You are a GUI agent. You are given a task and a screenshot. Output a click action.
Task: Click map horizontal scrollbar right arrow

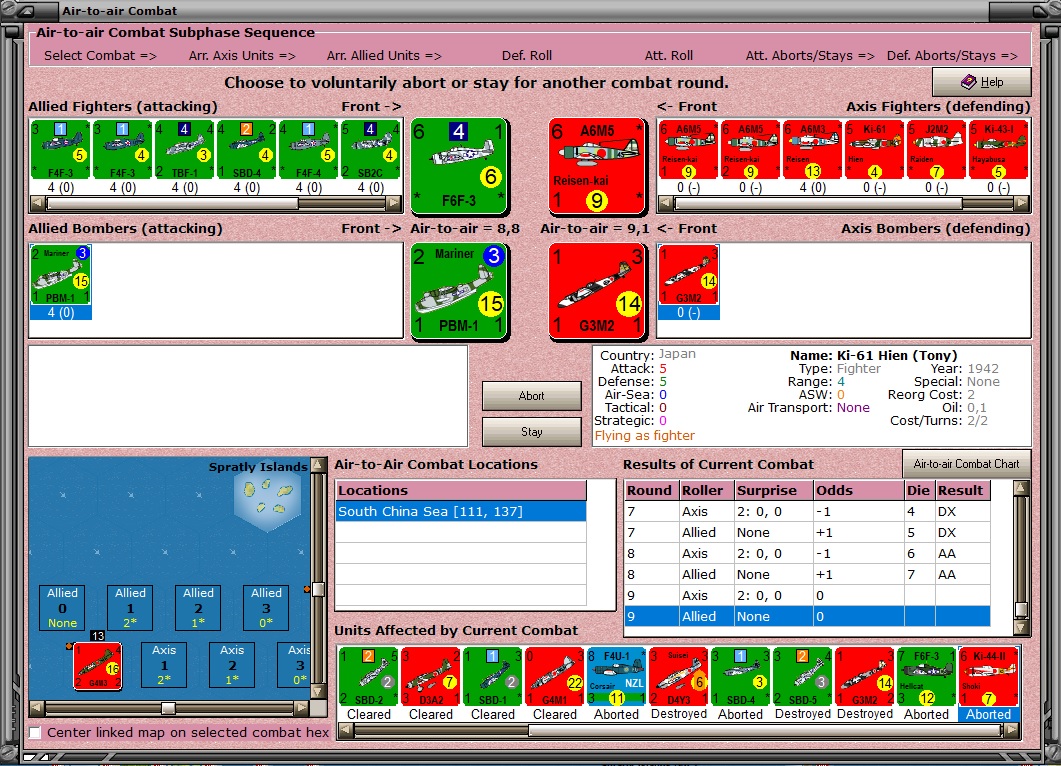click(x=302, y=708)
